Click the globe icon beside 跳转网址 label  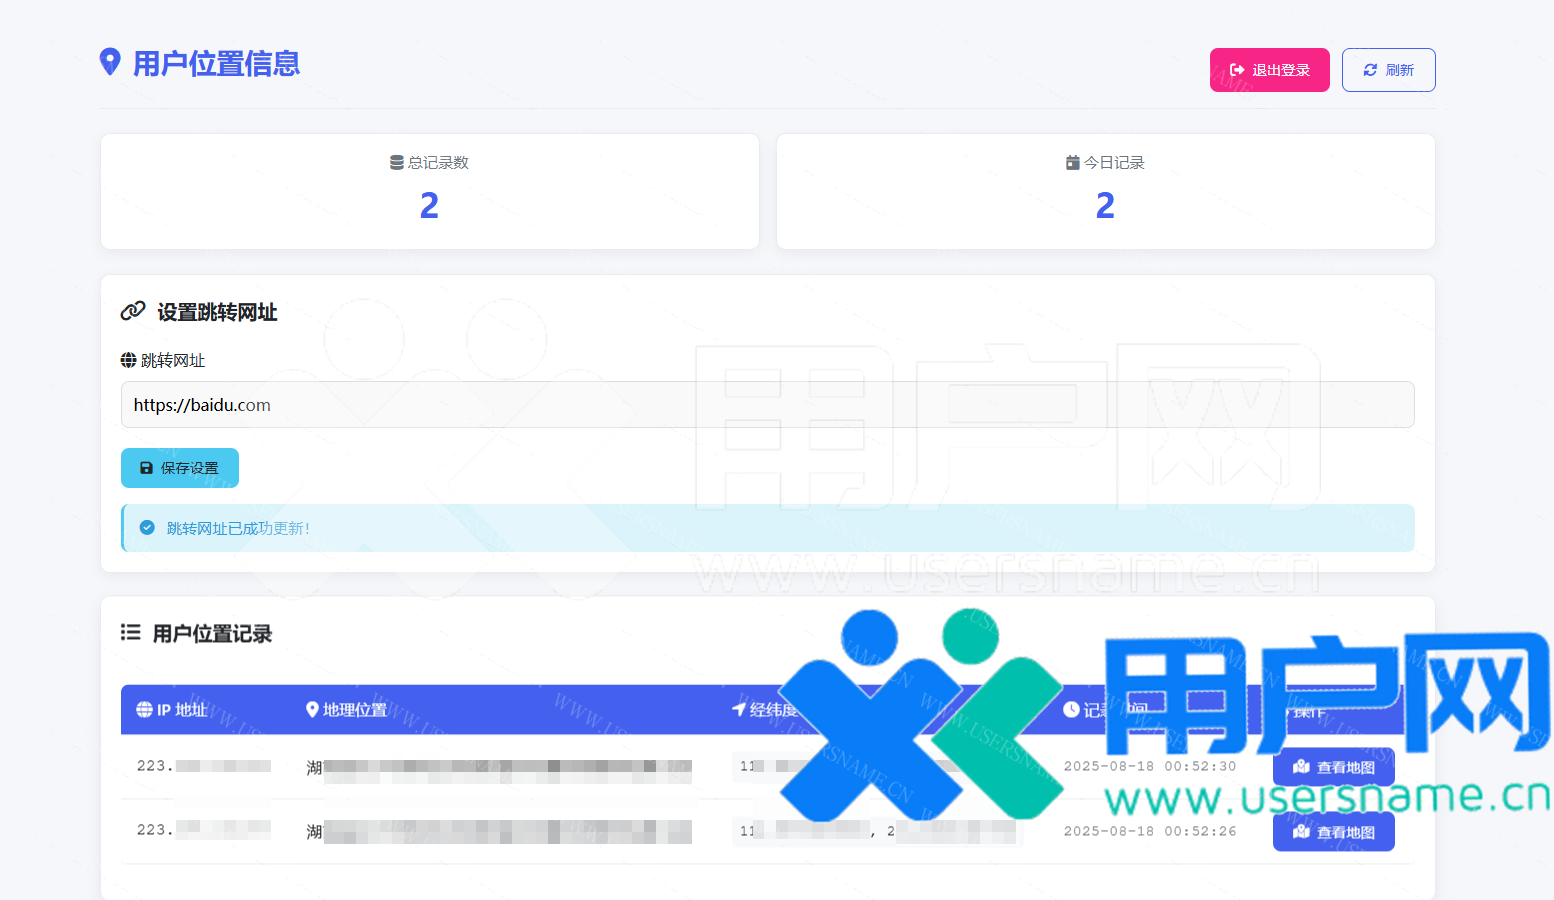(x=128, y=360)
